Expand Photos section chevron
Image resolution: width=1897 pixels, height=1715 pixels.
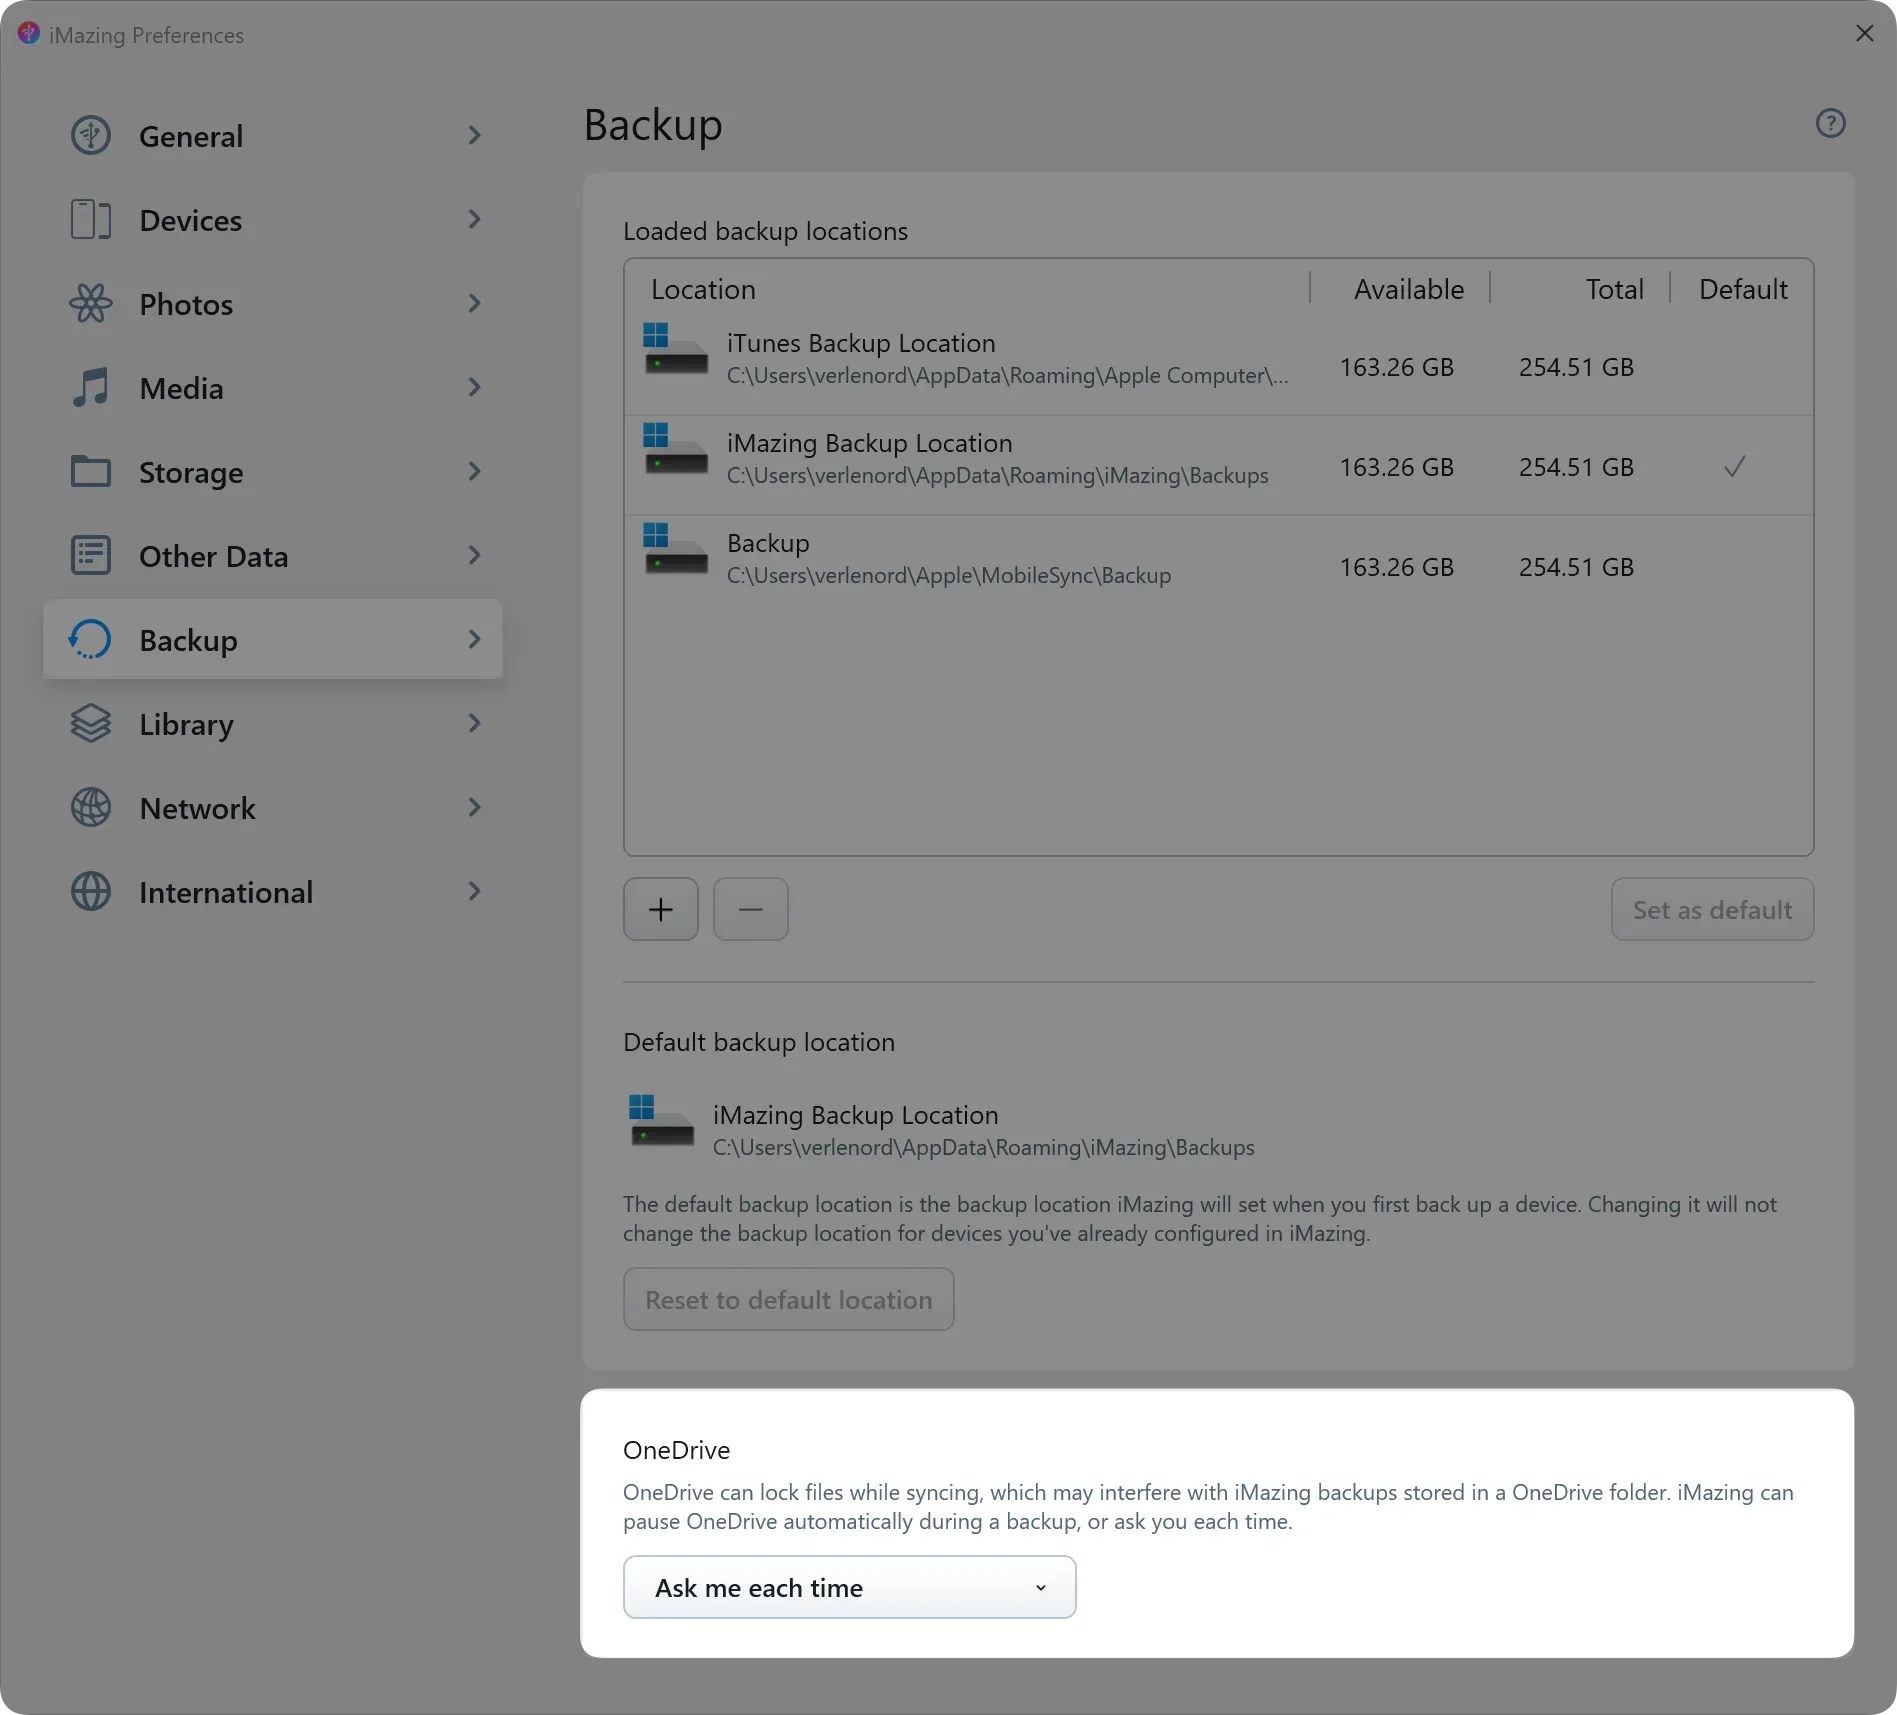pos(475,303)
